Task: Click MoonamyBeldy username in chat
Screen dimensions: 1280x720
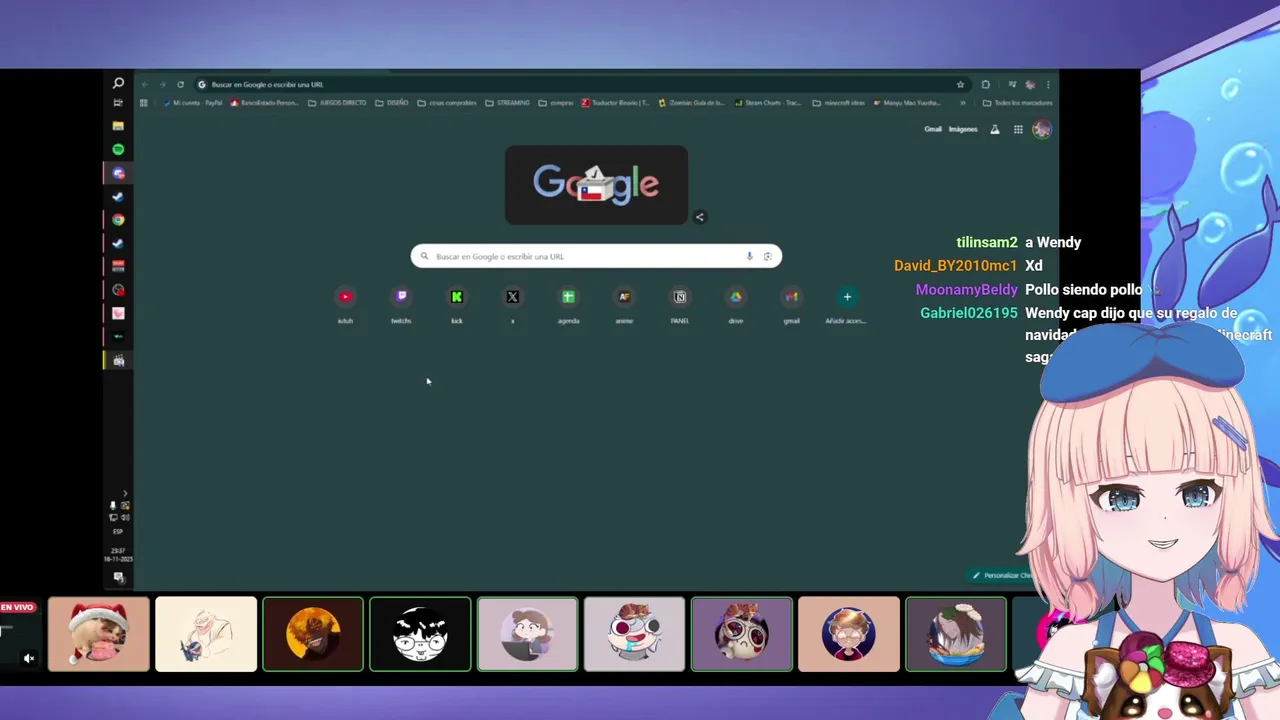Action: click(967, 289)
